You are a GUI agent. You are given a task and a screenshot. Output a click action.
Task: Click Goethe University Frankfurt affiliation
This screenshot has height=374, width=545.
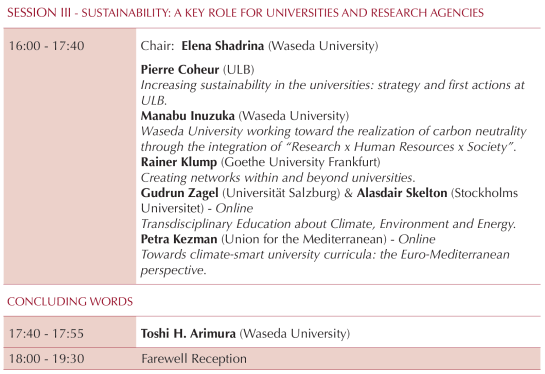(x=300, y=162)
